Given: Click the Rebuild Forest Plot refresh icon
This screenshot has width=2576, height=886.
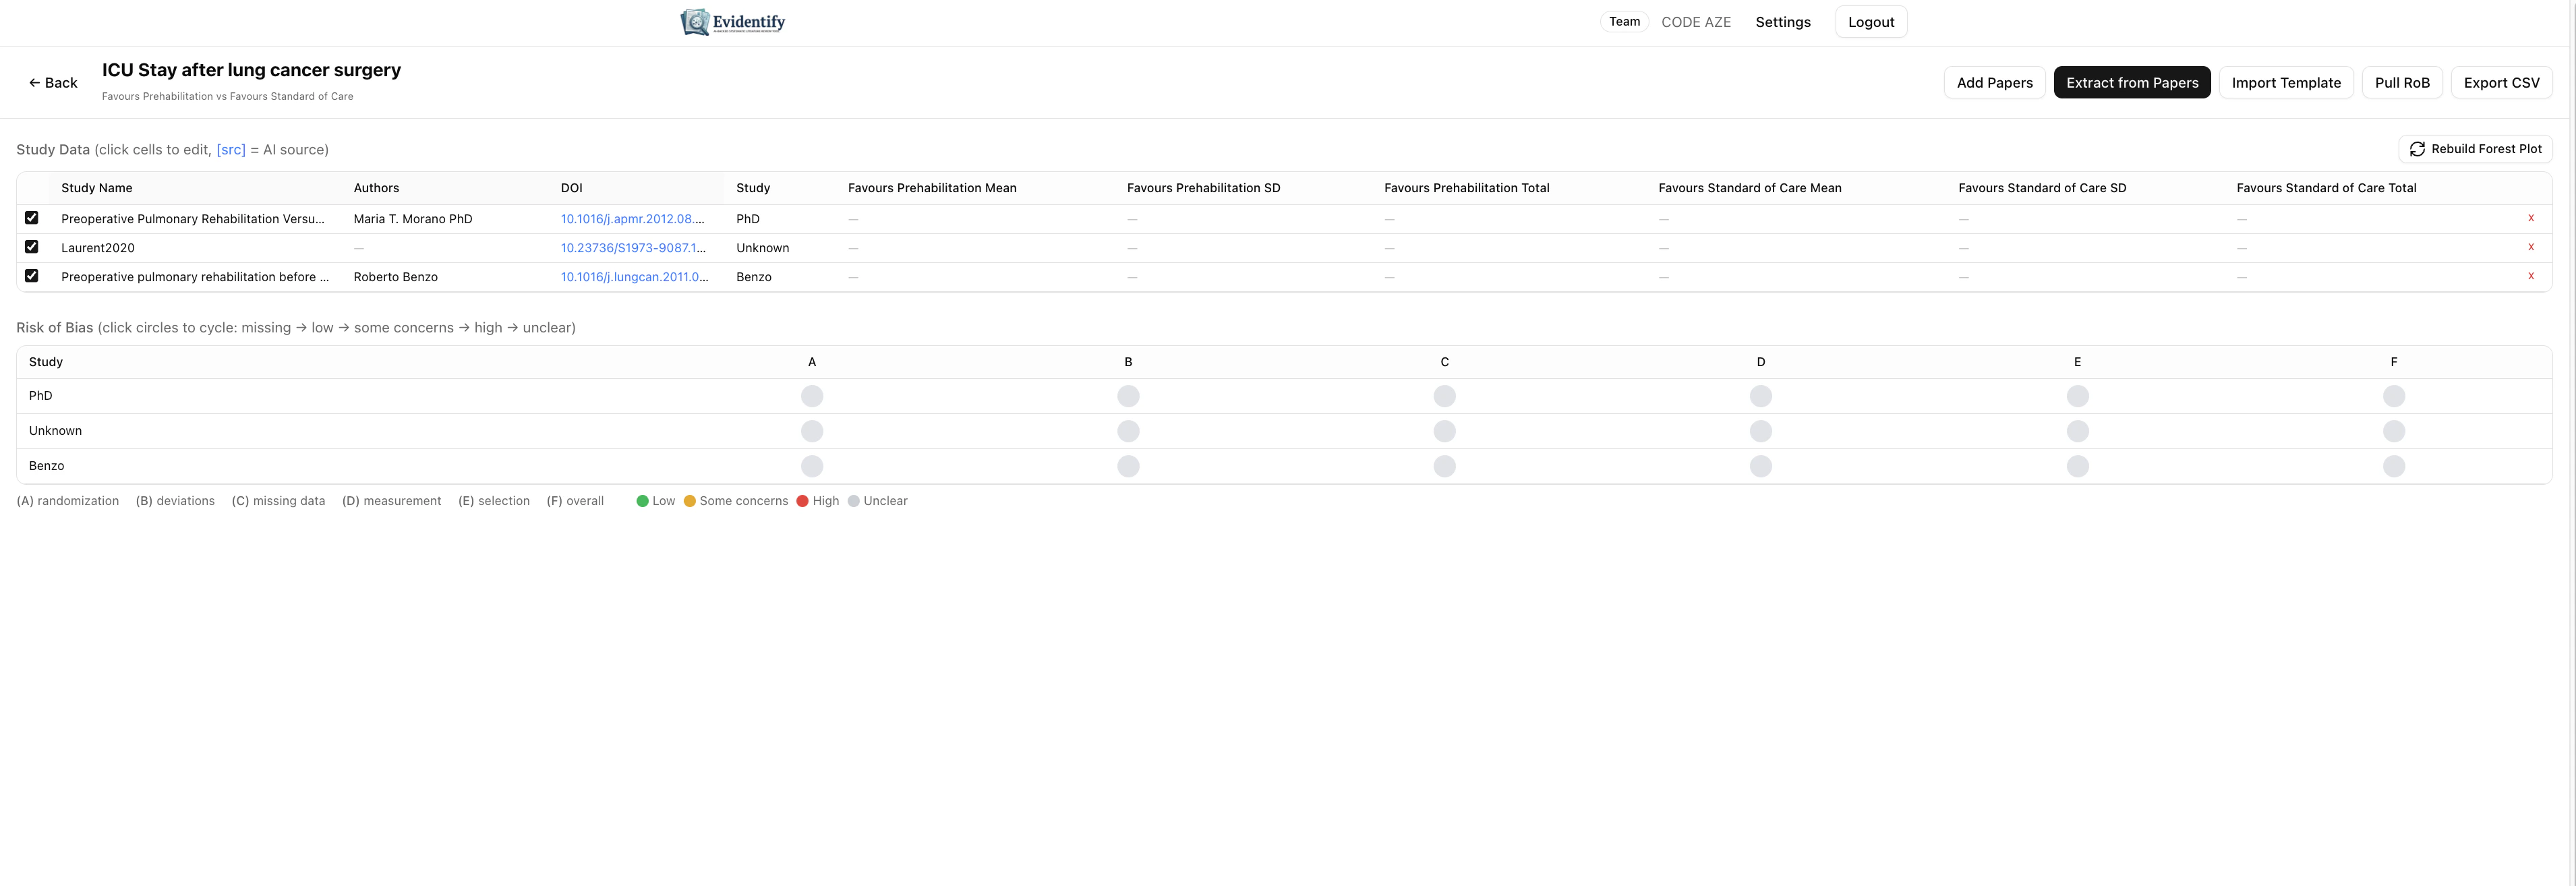Looking at the screenshot, I should click(x=2417, y=149).
